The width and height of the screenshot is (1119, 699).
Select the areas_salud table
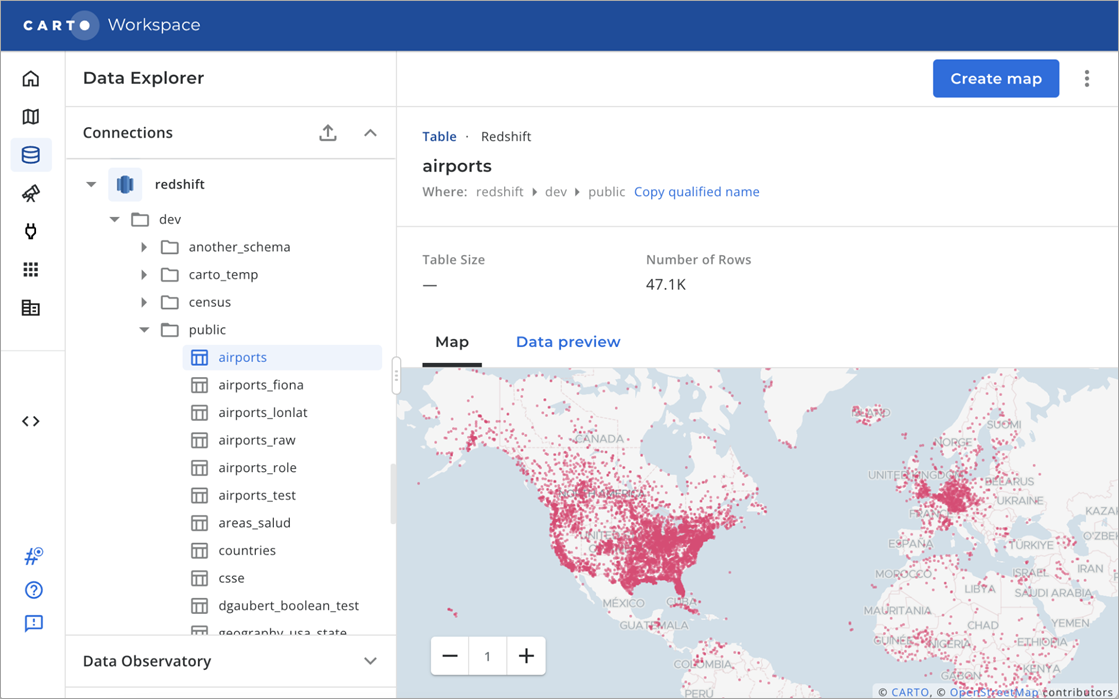click(254, 523)
